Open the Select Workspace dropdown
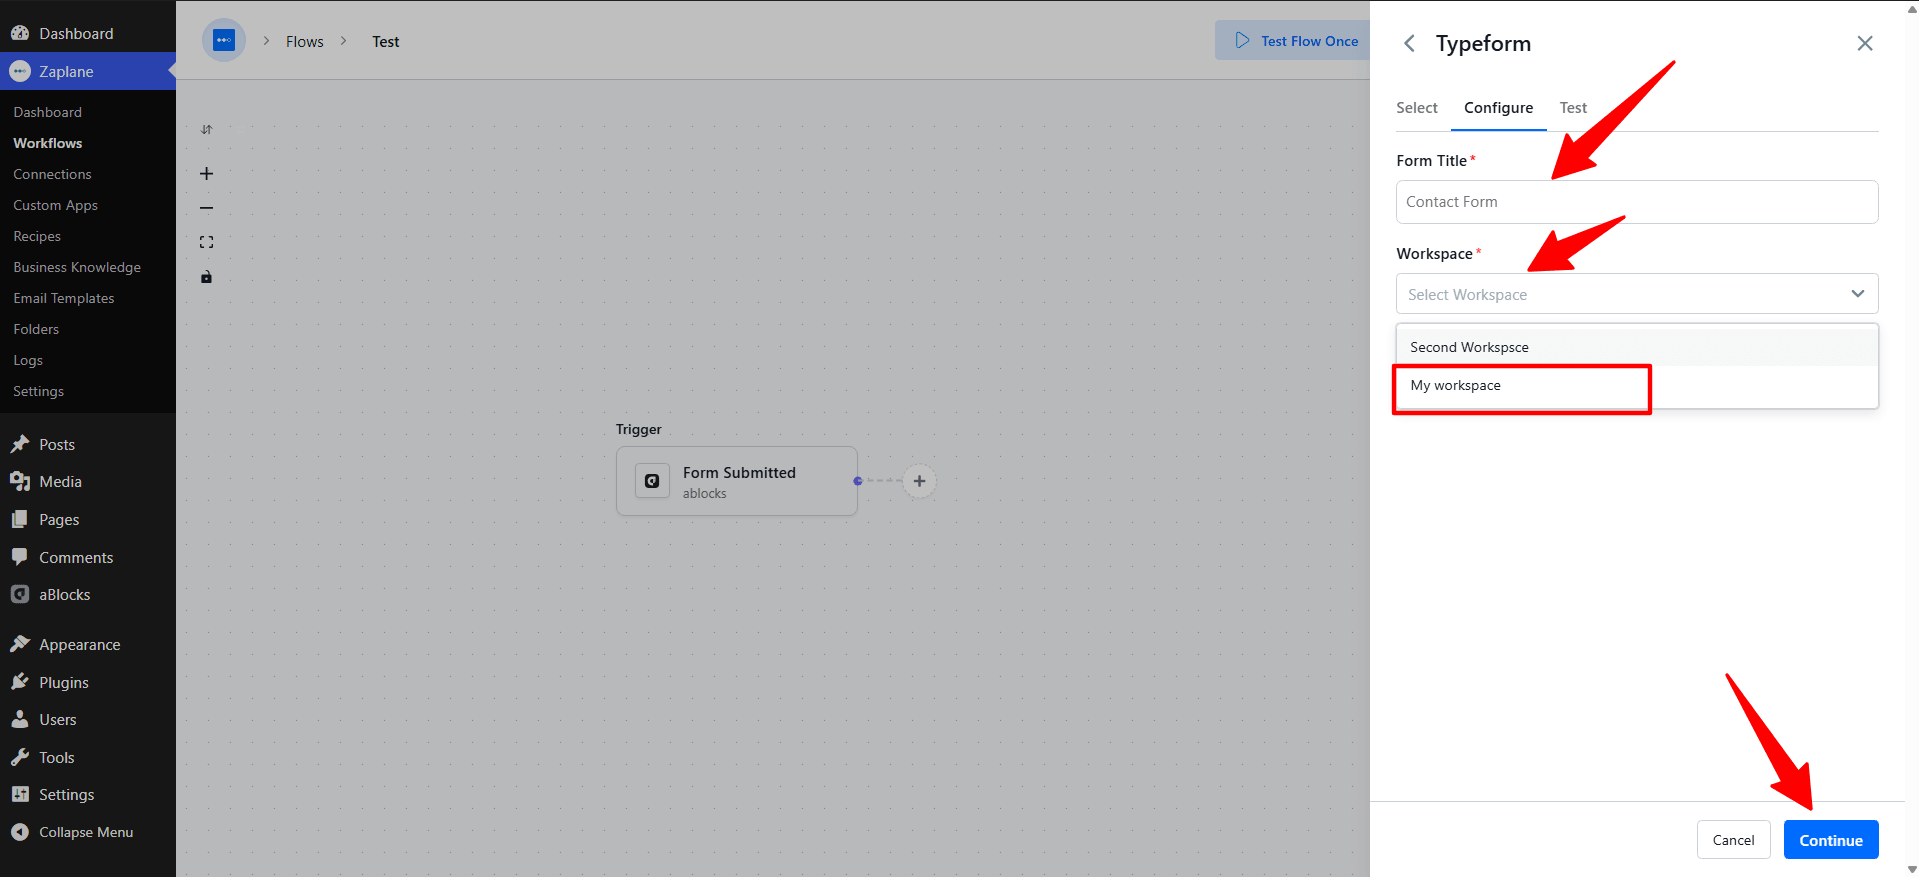Viewport: 1919px width, 877px height. click(1637, 294)
